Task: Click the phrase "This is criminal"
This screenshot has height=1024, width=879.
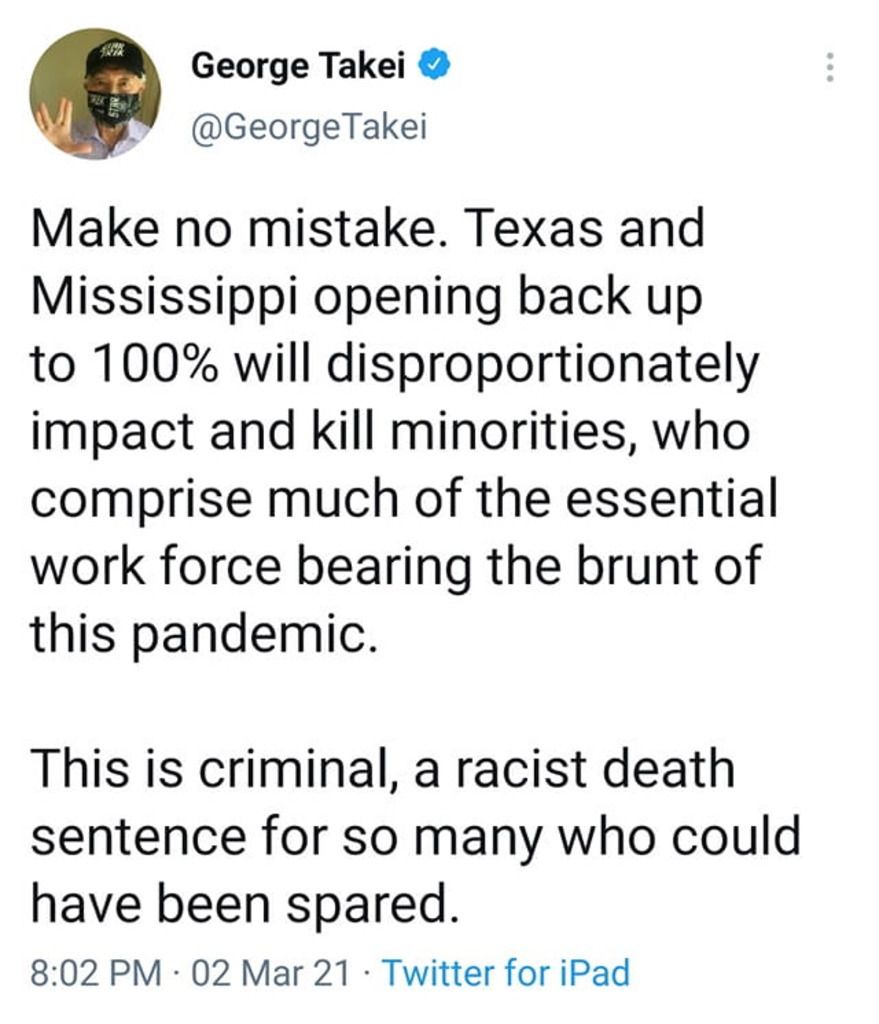Action: coord(226,770)
